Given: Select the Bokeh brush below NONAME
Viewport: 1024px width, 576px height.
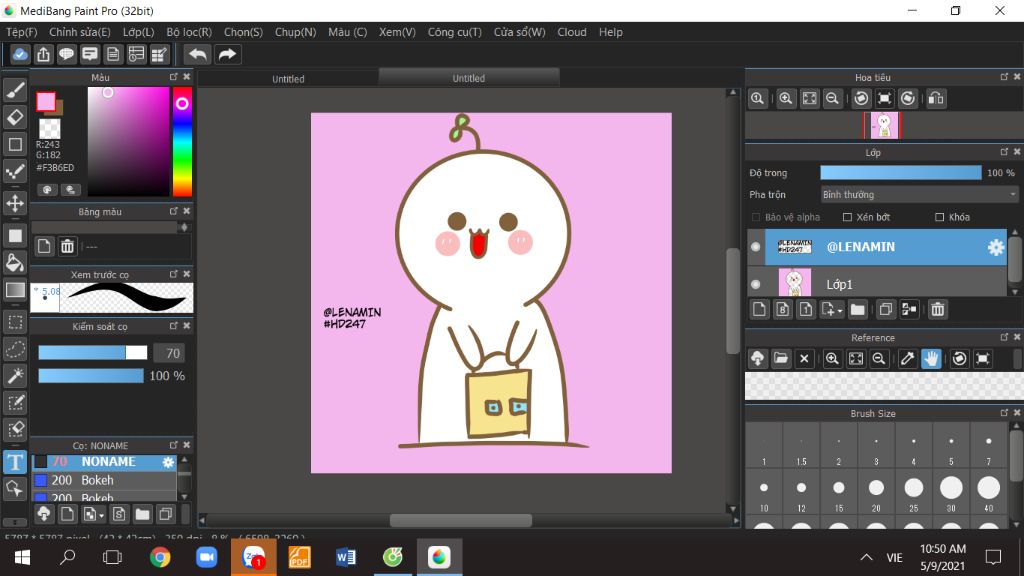Looking at the screenshot, I should [104, 480].
